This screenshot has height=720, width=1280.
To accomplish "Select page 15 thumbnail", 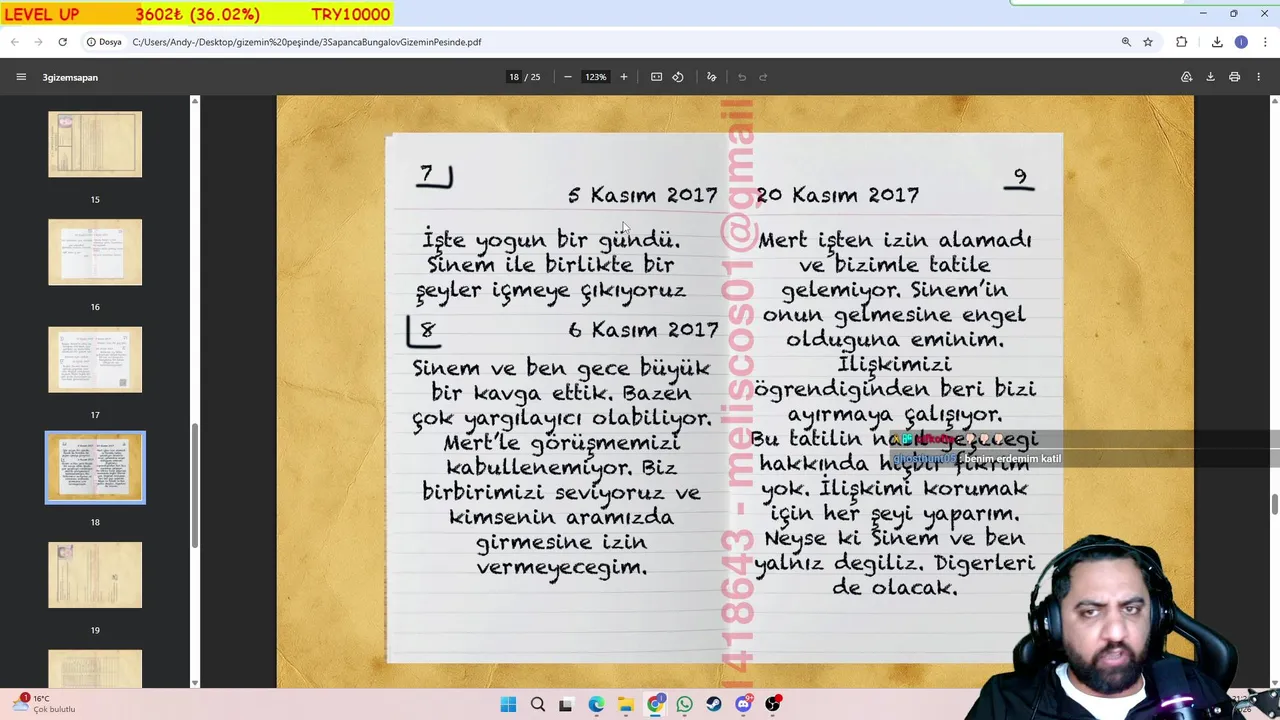I will click(95, 144).
